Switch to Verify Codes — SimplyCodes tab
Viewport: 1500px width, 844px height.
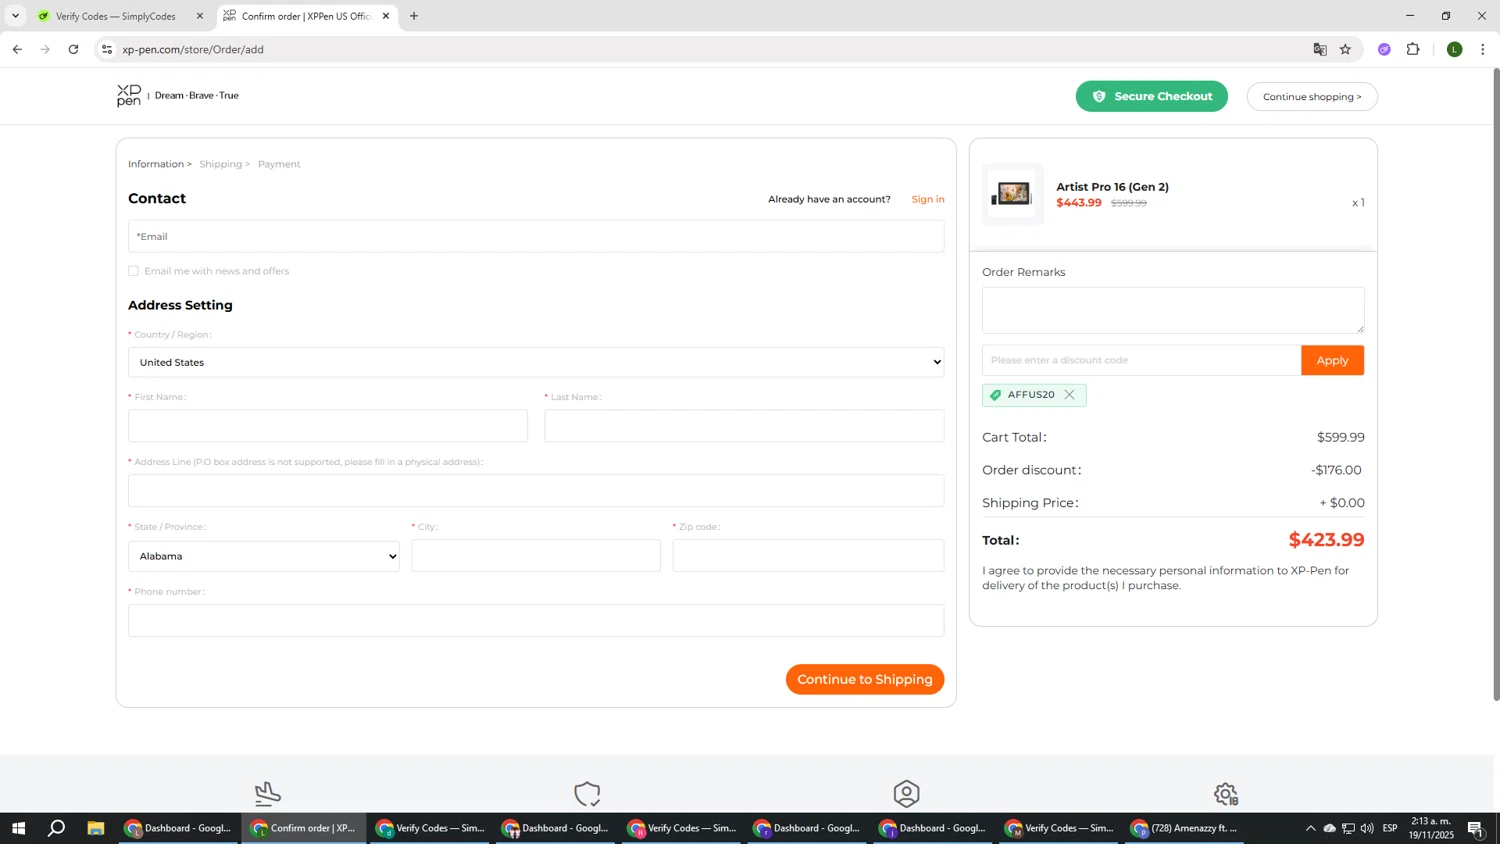click(118, 16)
